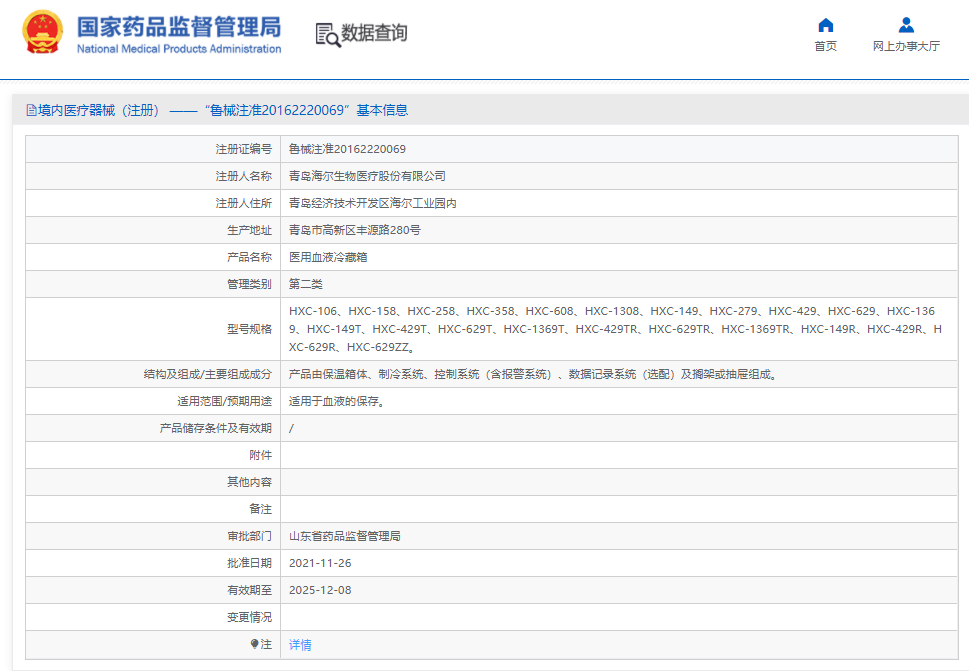Click the expiry date 2025-12-08 value

[320, 590]
